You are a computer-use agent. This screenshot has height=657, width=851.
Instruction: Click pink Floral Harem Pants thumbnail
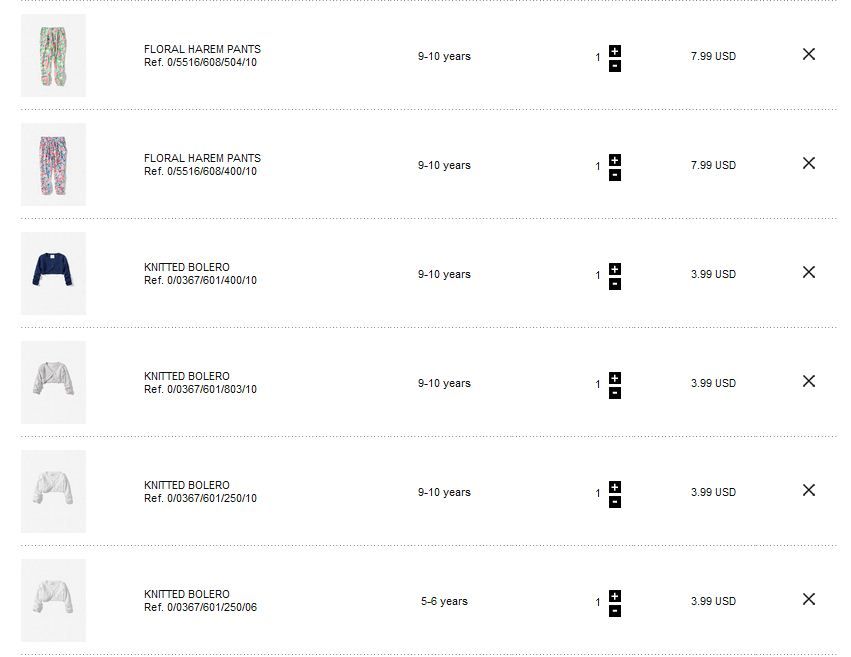pos(53,164)
